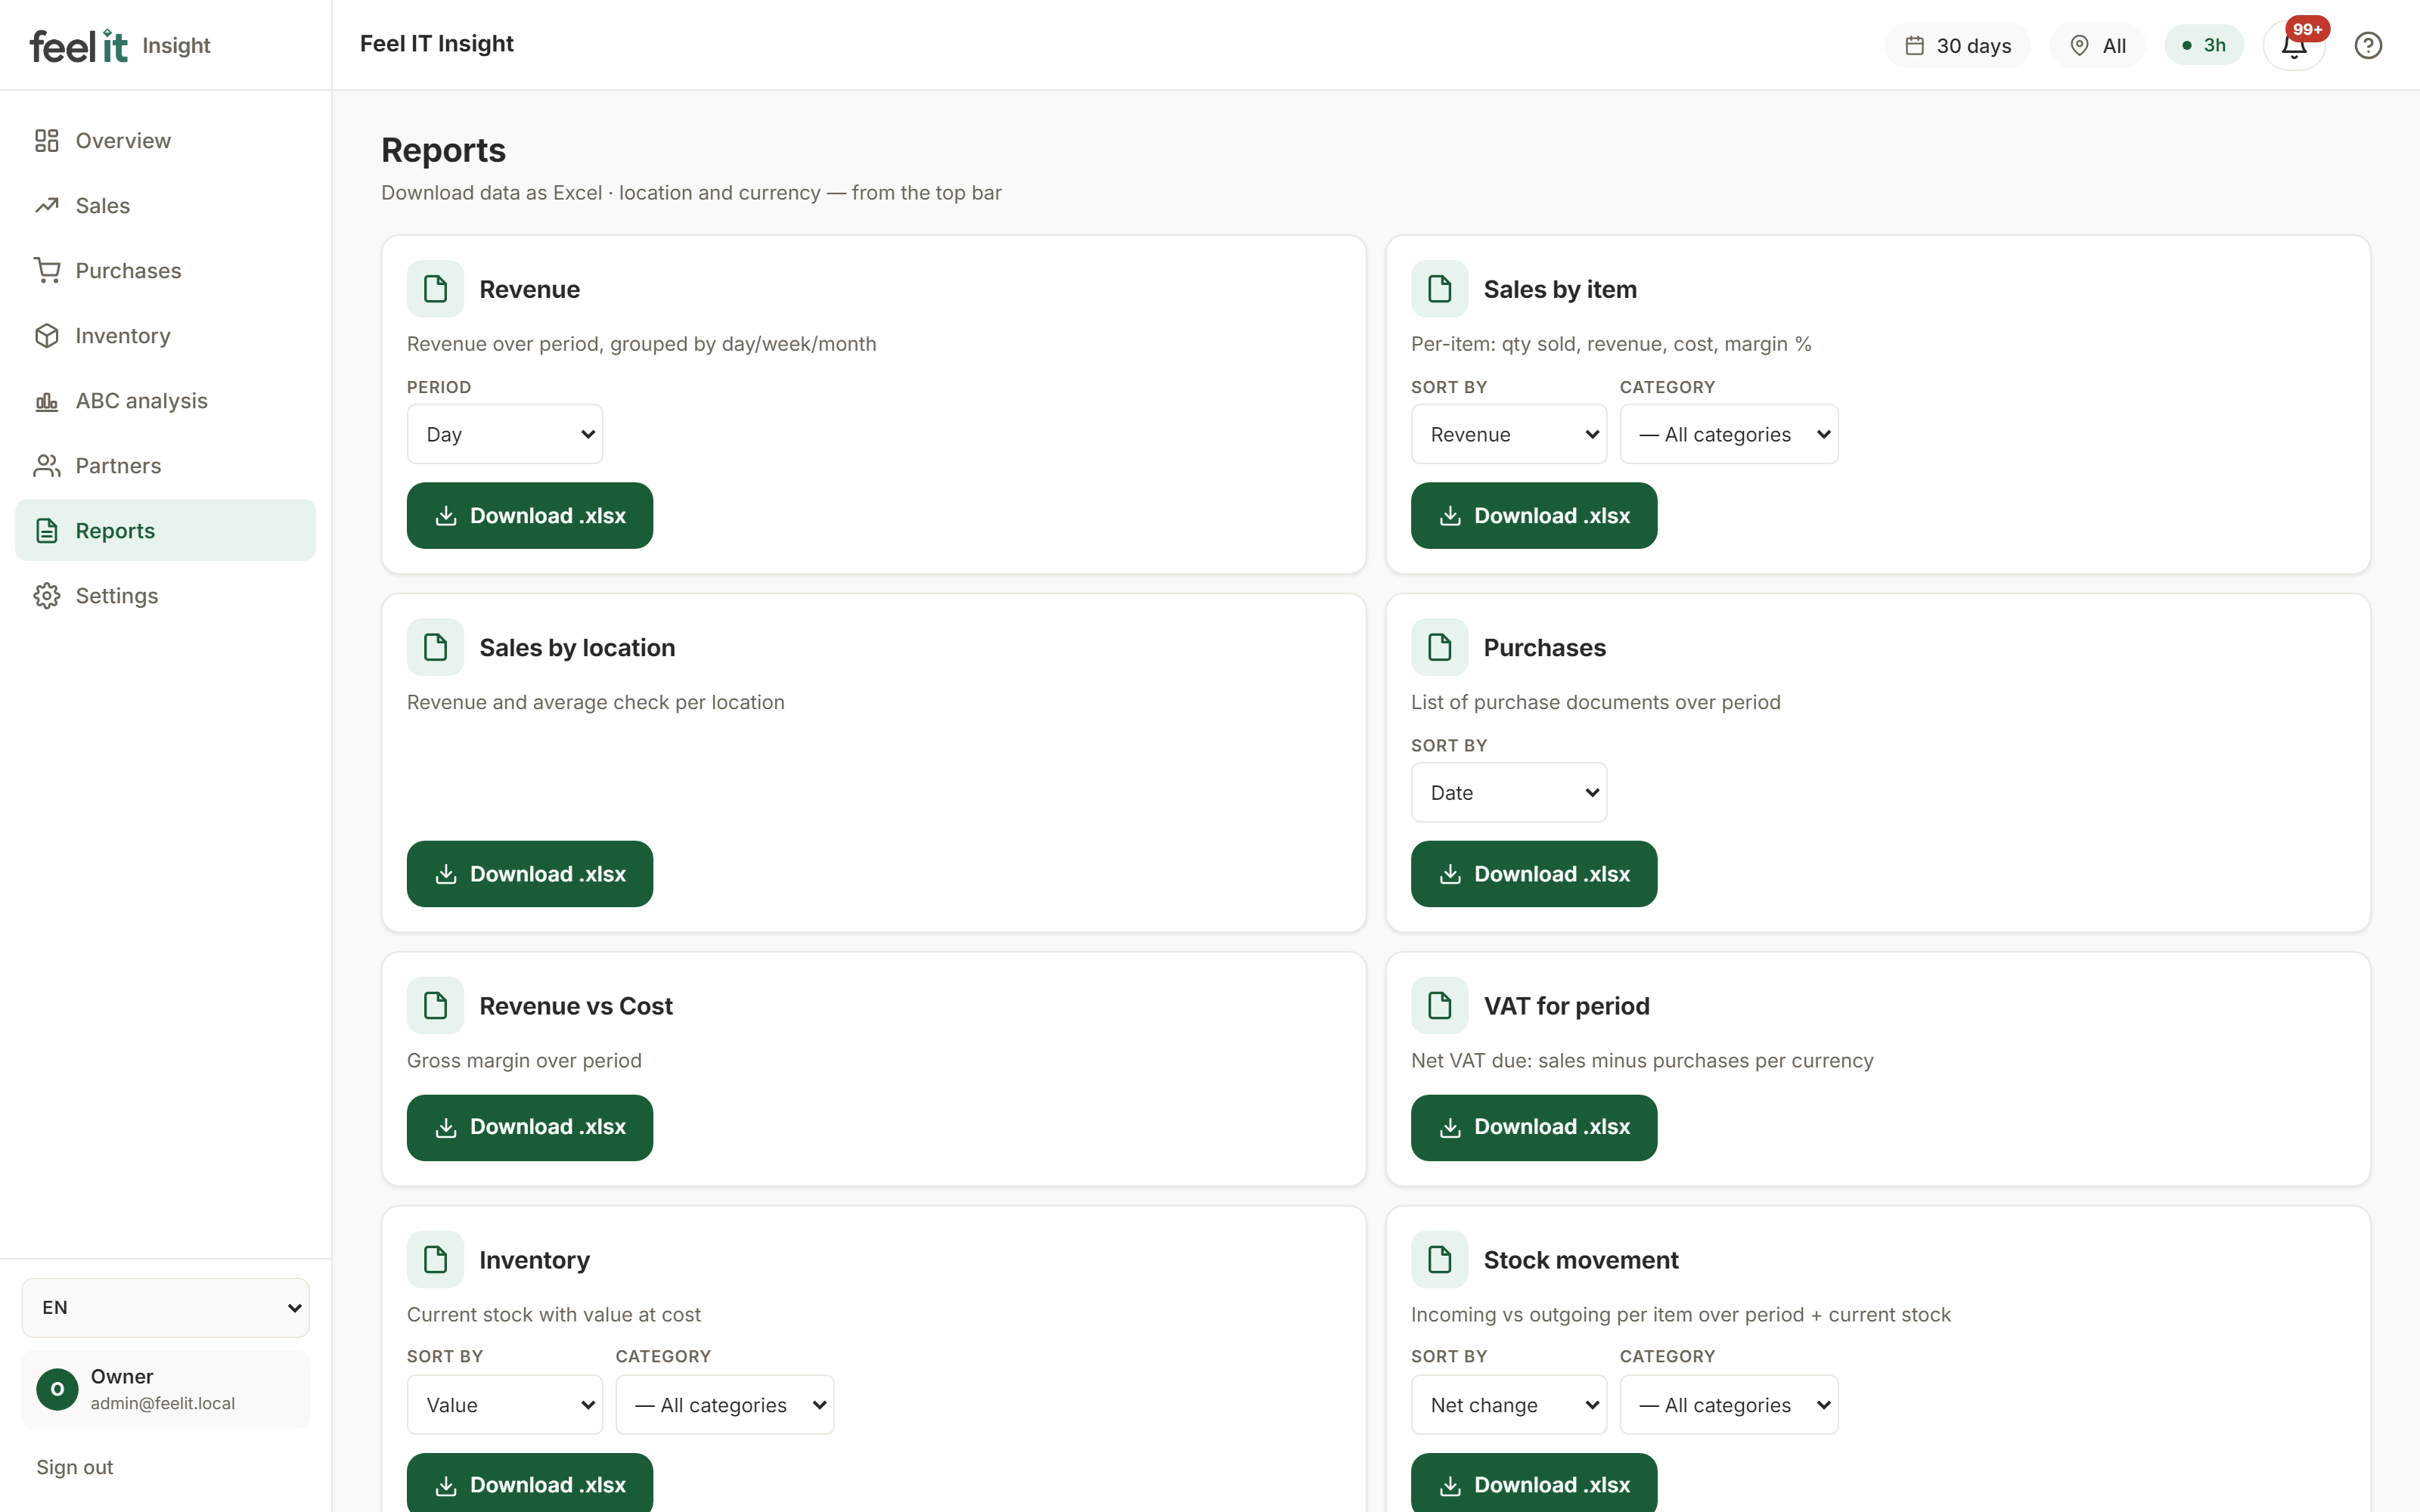Open notifications bell with 99+ badge

pyautogui.click(x=2294, y=45)
